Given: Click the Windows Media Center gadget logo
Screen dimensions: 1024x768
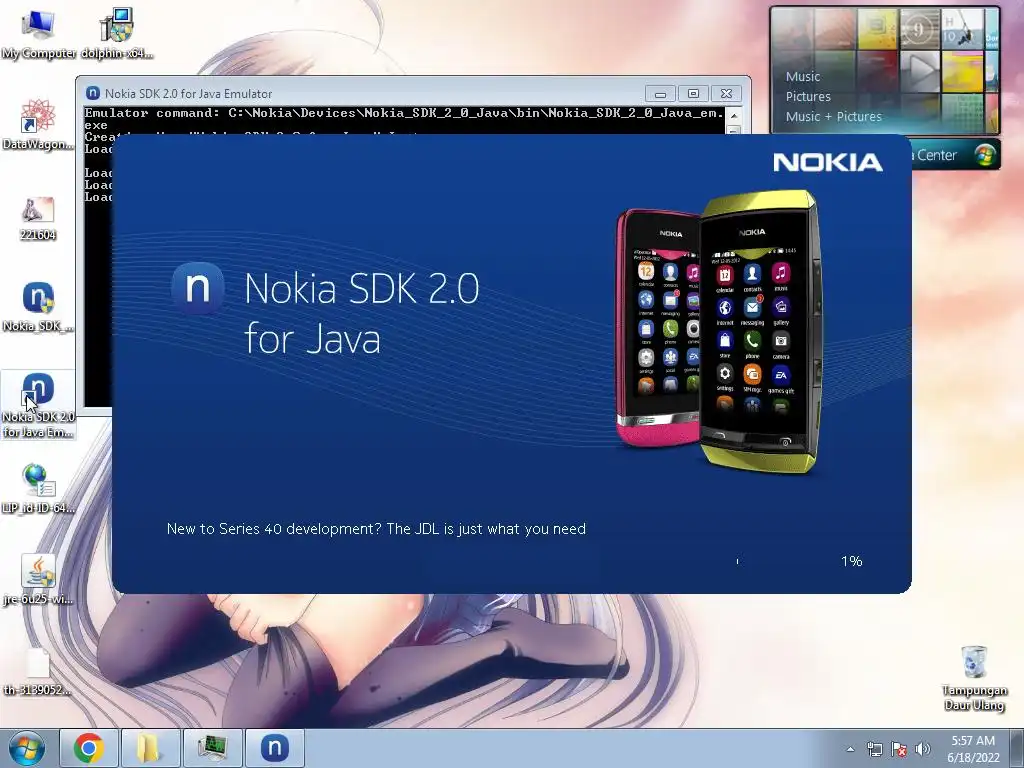Looking at the screenshot, I should click(984, 155).
